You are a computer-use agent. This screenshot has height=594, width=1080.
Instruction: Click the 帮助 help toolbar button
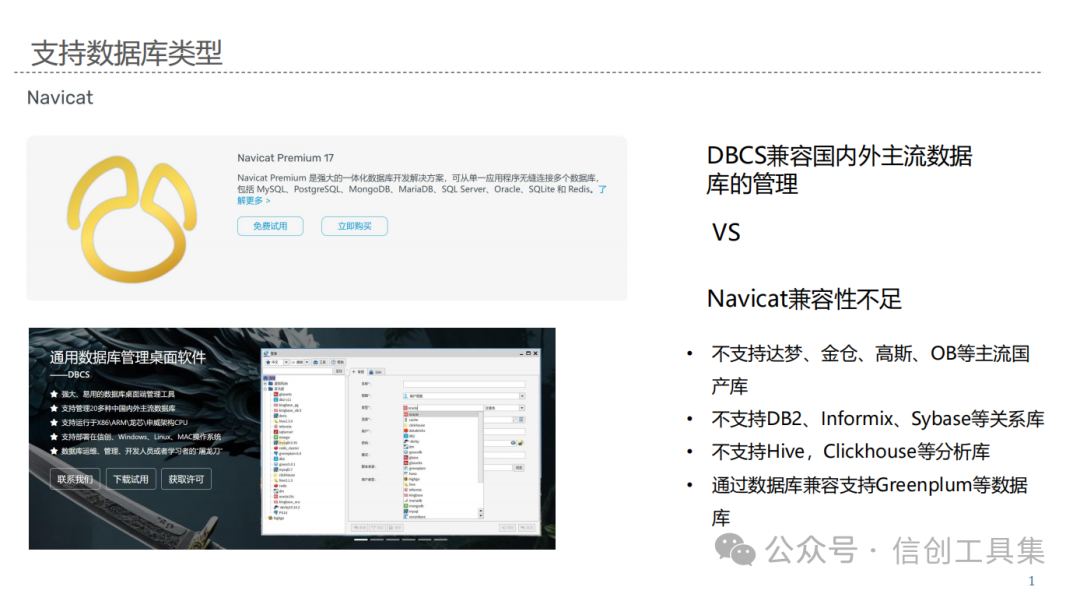pyautogui.click(x=338, y=362)
